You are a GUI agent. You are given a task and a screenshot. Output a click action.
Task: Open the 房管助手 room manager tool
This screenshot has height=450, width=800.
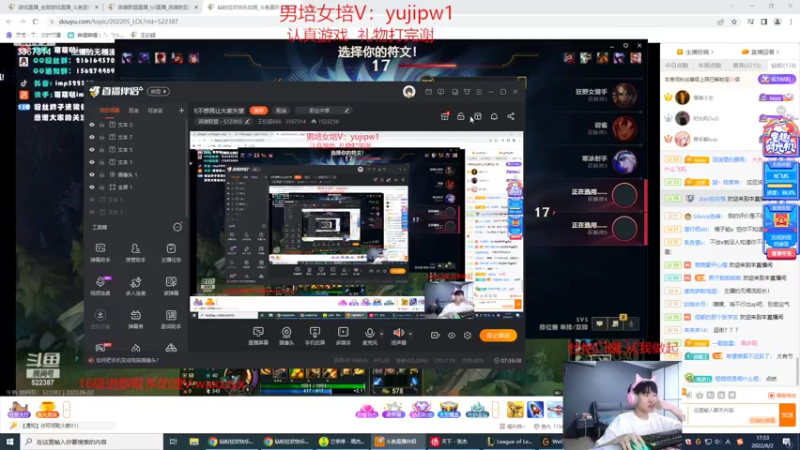coord(135,252)
